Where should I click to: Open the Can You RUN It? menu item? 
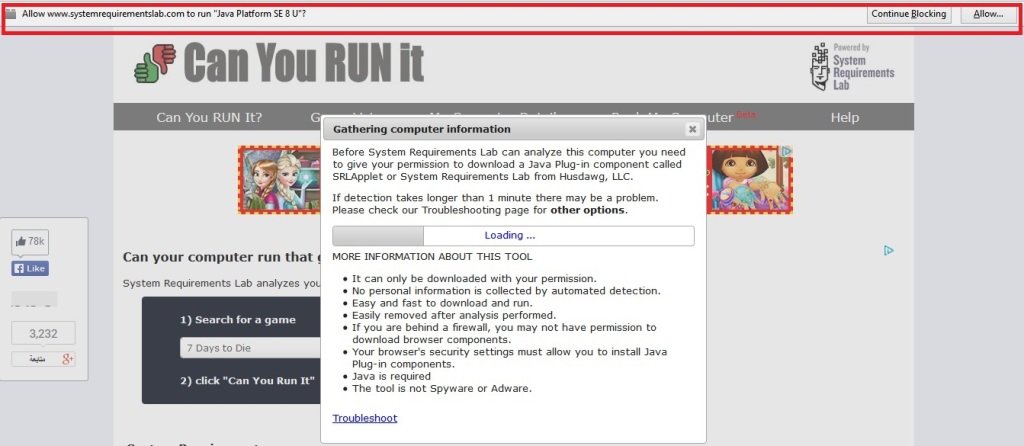pyautogui.click(x=209, y=118)
